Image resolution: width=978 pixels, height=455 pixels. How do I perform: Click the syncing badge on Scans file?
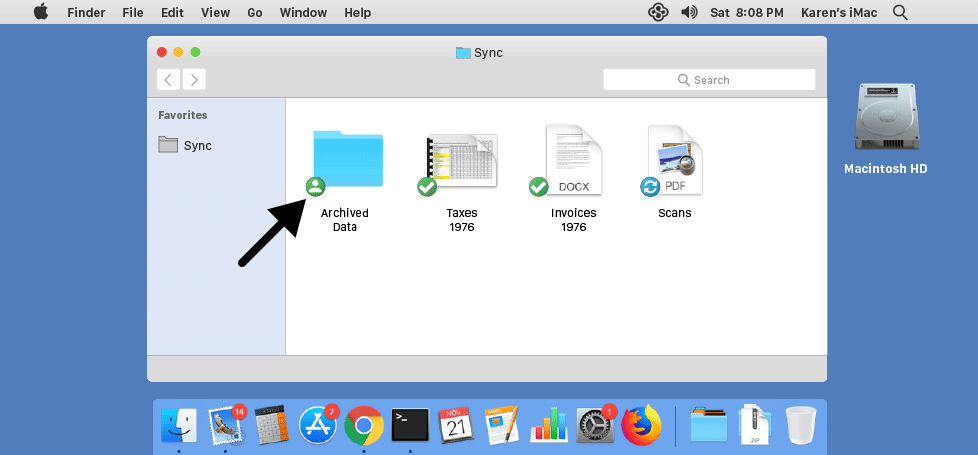tap(650, 187)
